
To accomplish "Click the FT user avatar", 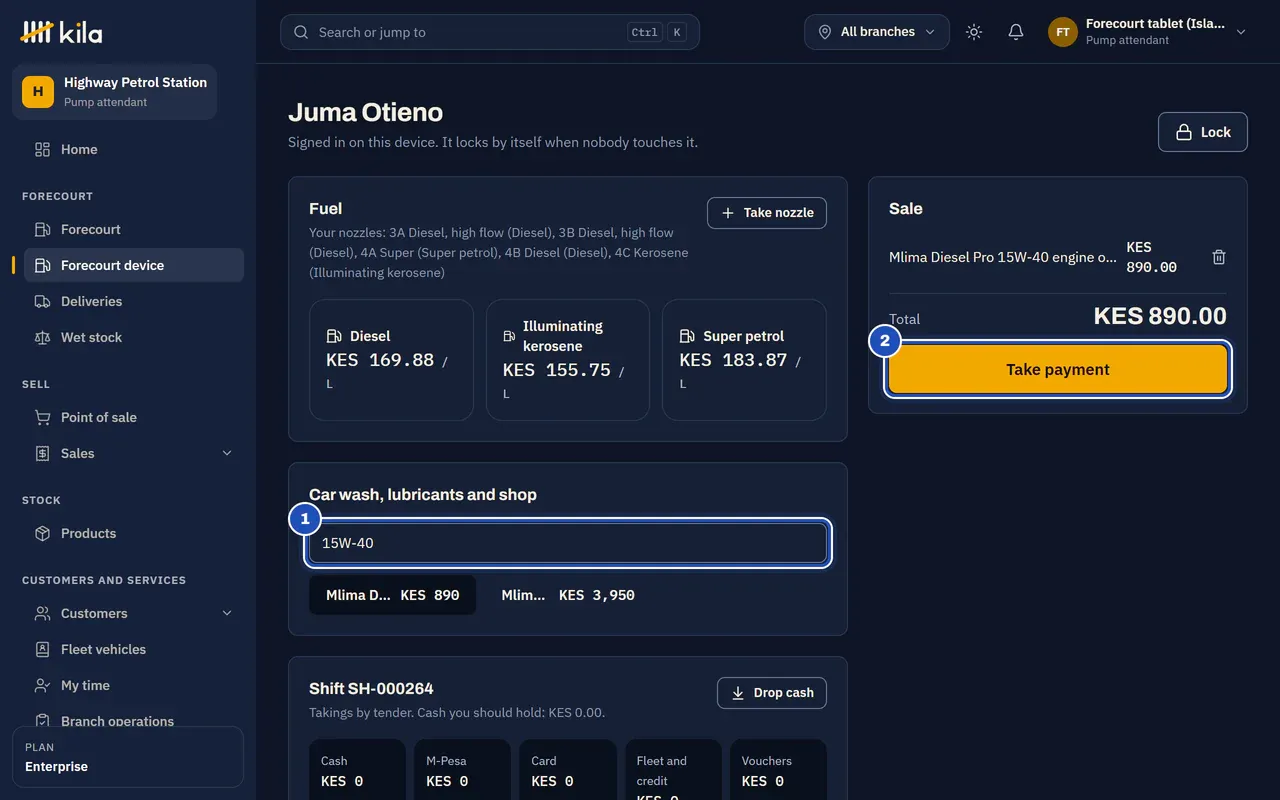I will [x=1063, y=32].
